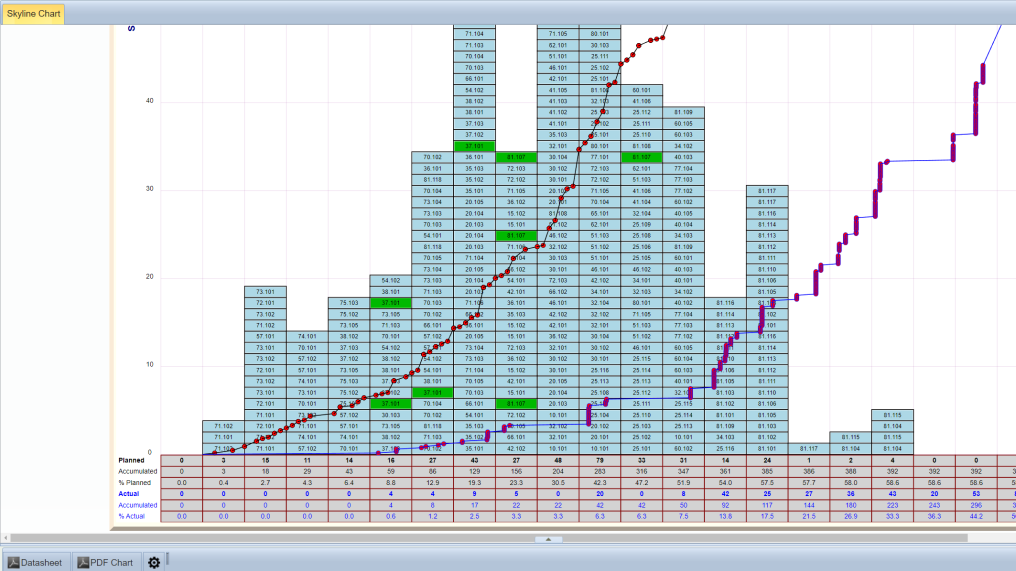Image resolution: width=1016 pixels, height=571 pixels.
Task: Click the horizontal scrollbar under the chart
Action: [x=489, y=538]
